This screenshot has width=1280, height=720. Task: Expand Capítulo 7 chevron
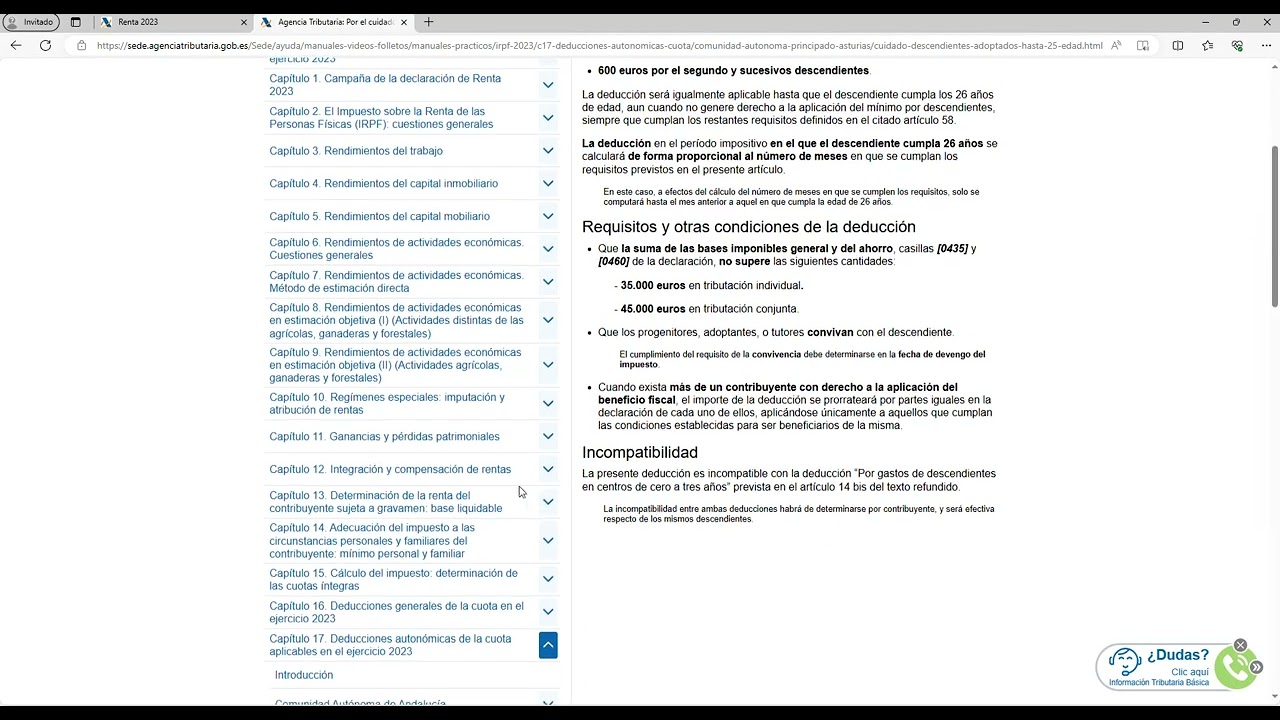[x=548, y=282]
